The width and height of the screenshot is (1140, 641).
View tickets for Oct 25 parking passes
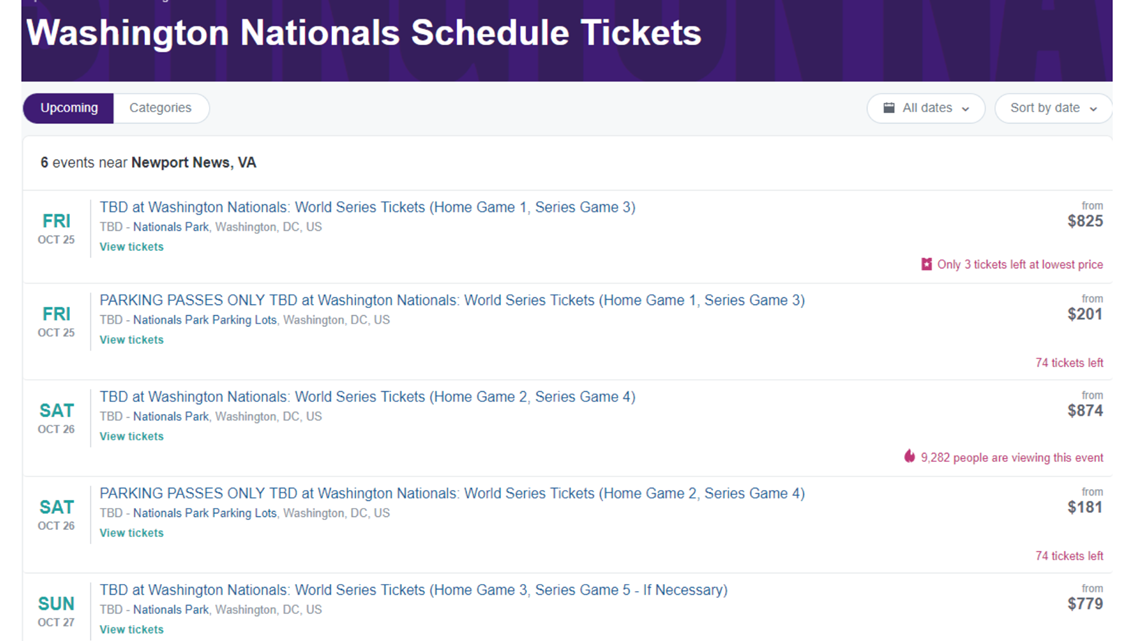pos(132,340)
